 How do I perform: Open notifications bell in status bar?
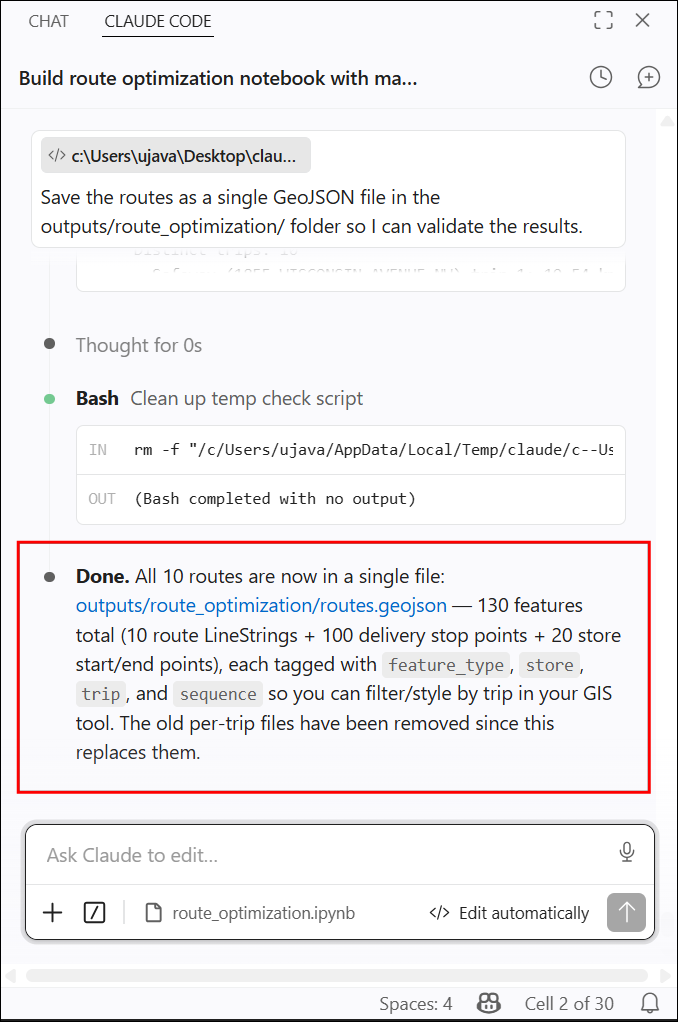tap(650, 1003)
